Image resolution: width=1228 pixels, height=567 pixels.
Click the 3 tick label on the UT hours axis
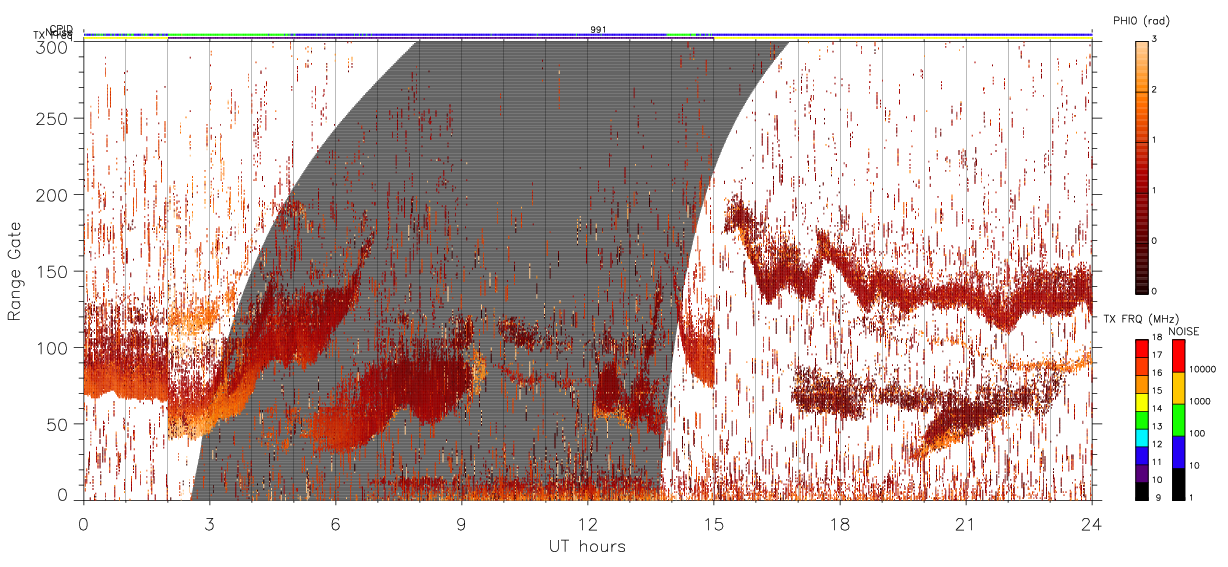(210, 523)
